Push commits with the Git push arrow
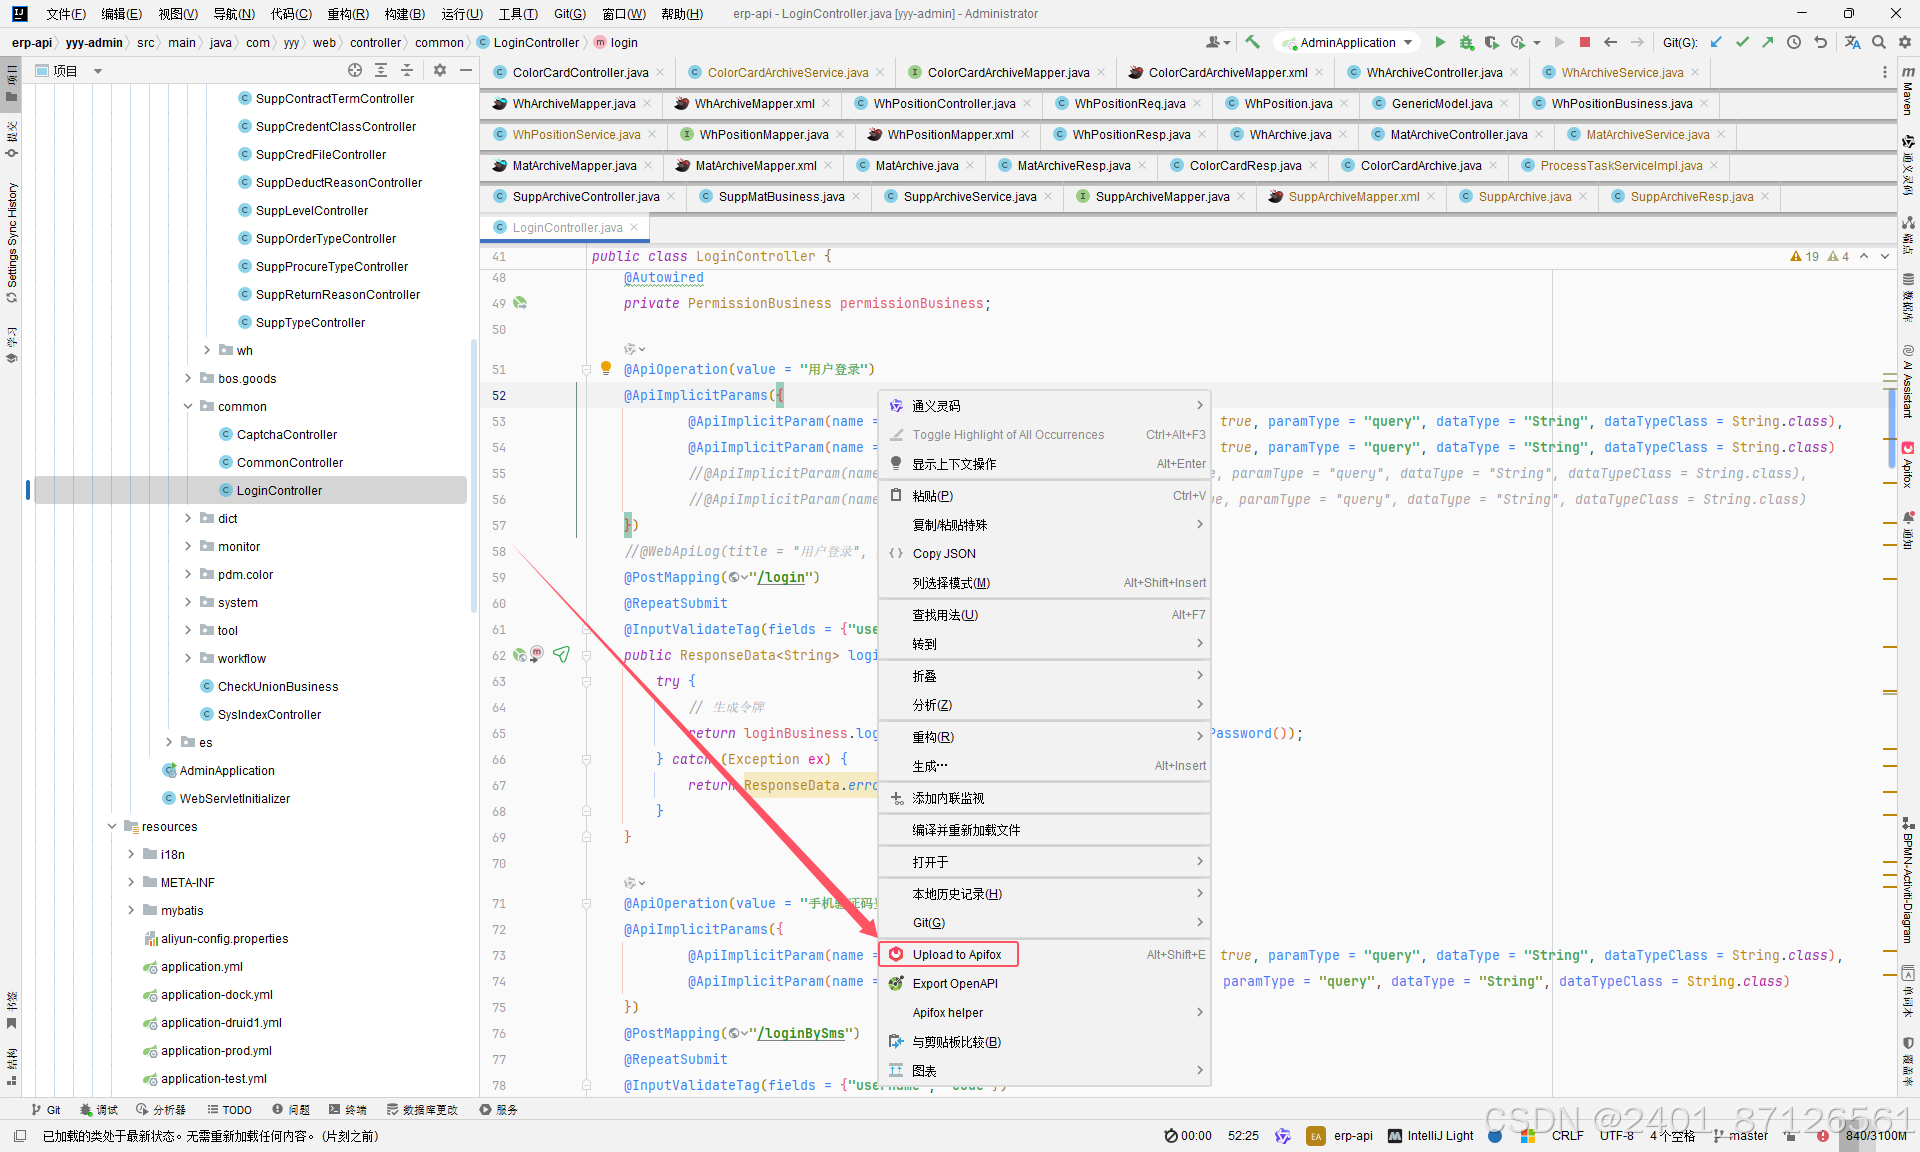 (1768, 42)
